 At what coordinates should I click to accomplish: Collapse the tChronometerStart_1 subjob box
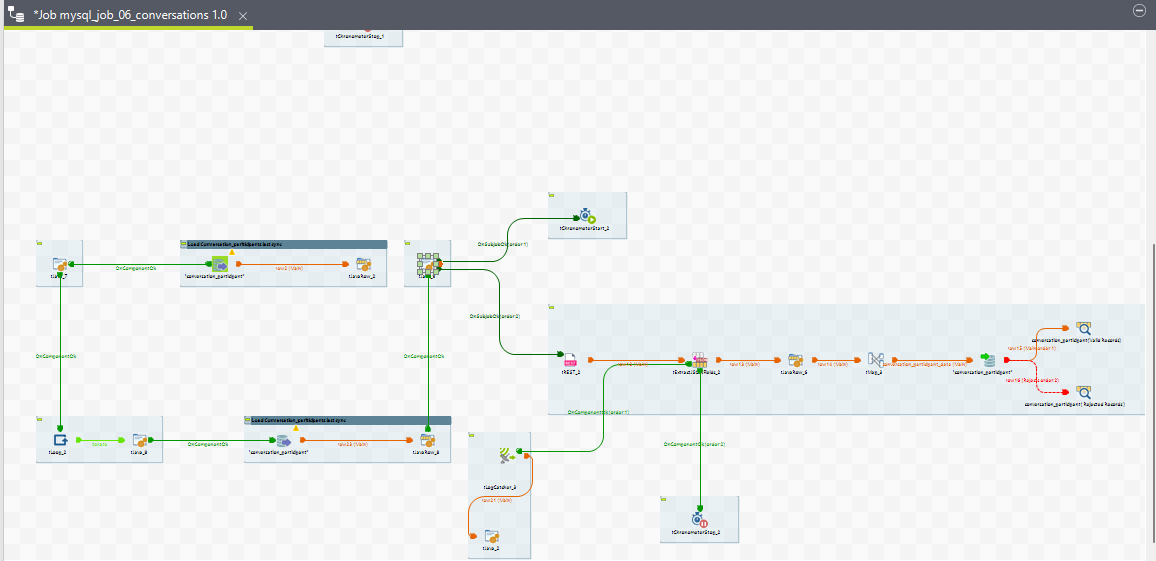point(551,196)
